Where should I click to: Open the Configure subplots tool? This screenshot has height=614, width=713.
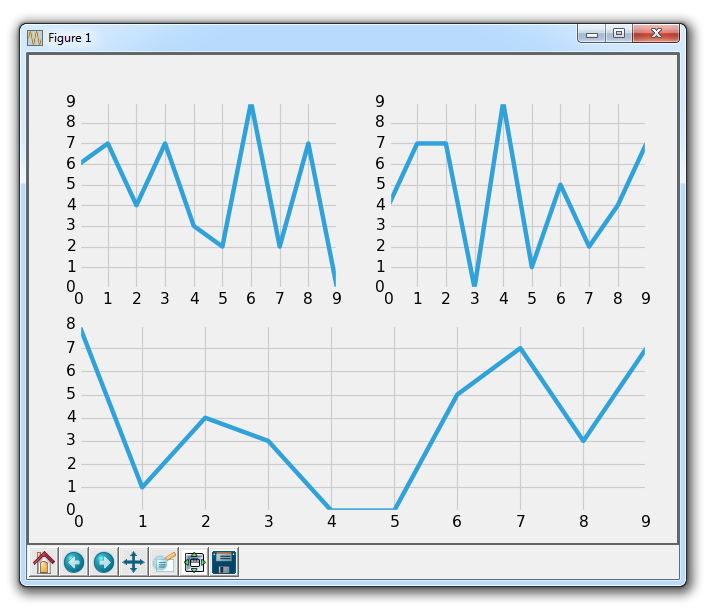point(194,562)
